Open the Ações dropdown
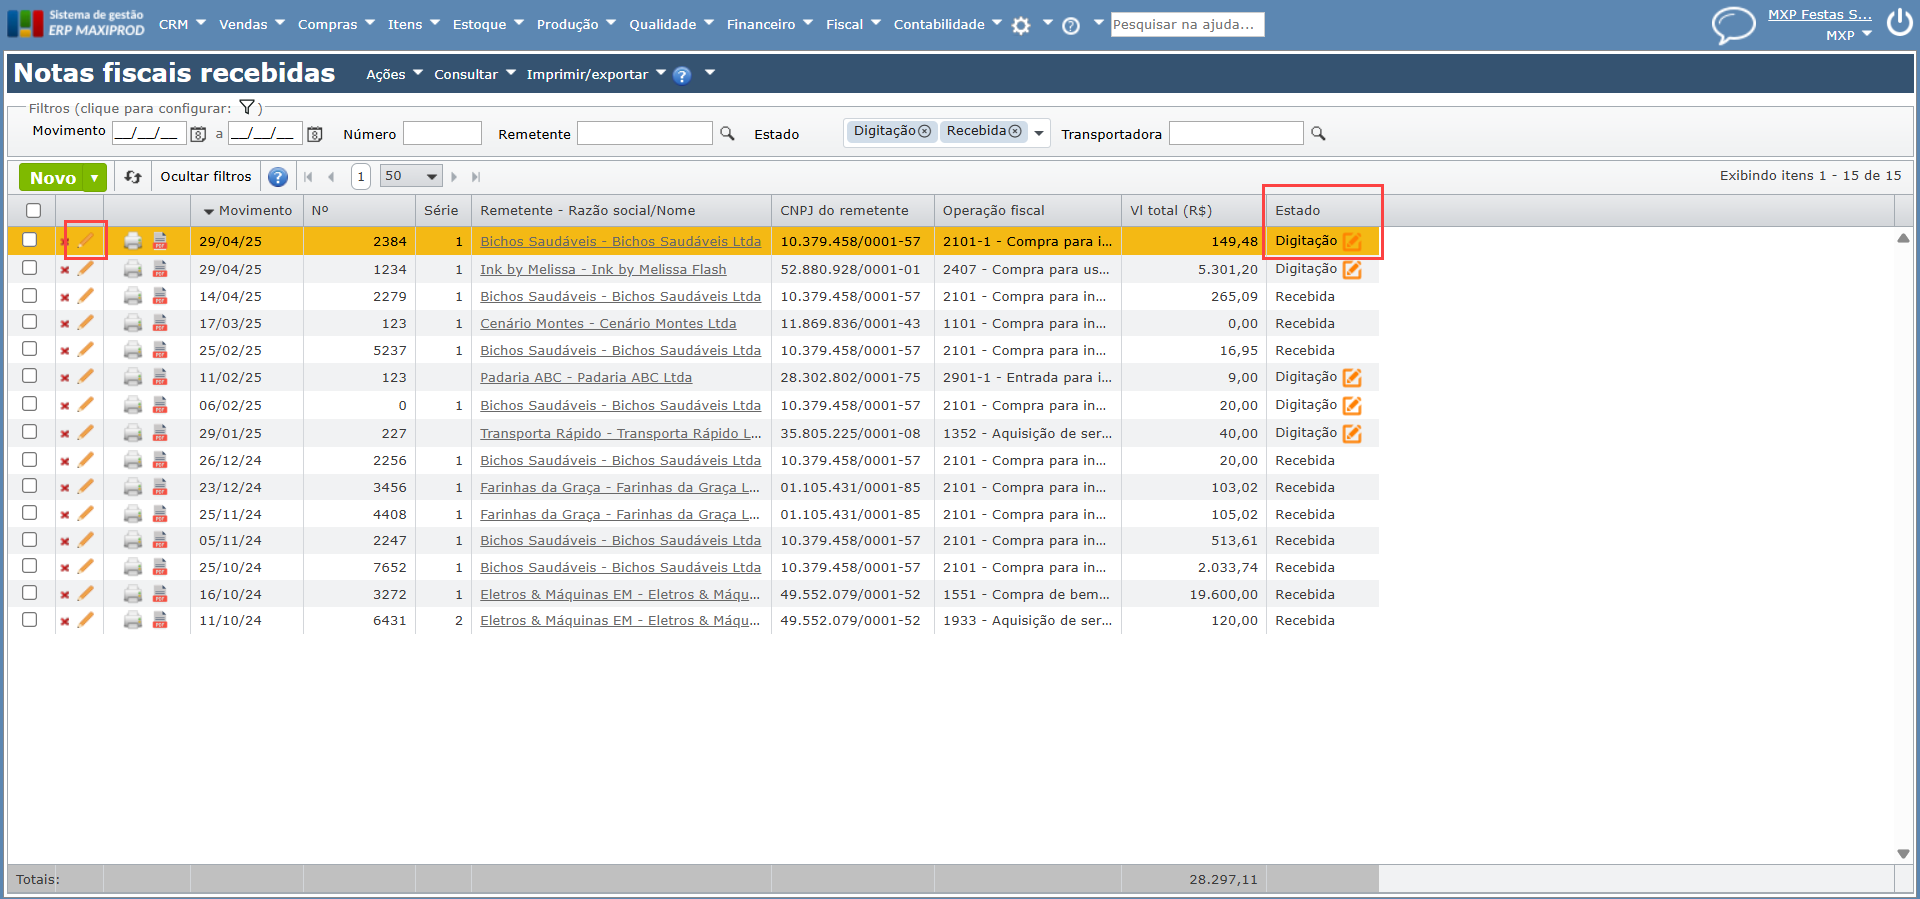The height and width of the screenshot is (899, 1920). pos(394,74)
